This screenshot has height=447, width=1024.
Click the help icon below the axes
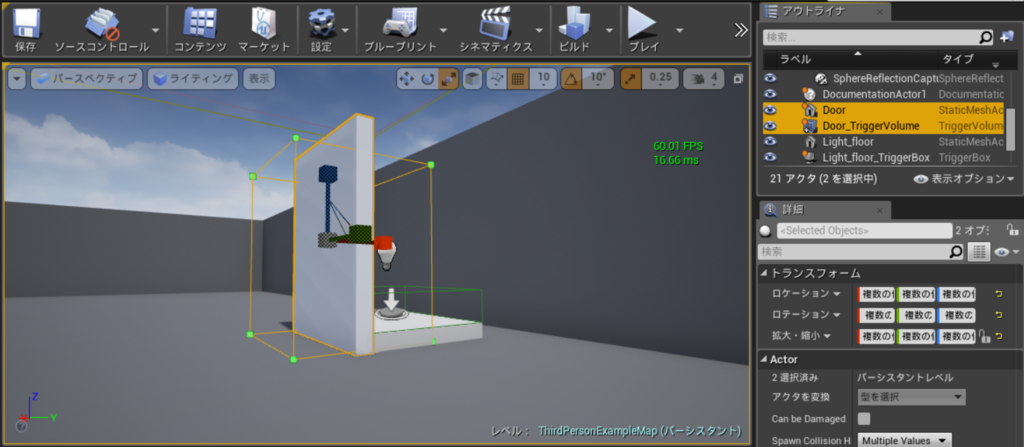[x=21, y=427]
